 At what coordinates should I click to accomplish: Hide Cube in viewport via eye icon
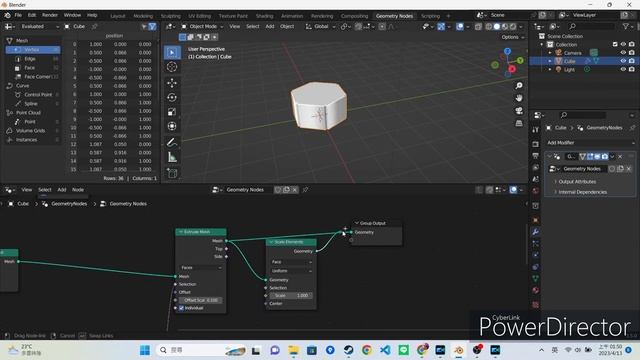[x=623, y=61]
